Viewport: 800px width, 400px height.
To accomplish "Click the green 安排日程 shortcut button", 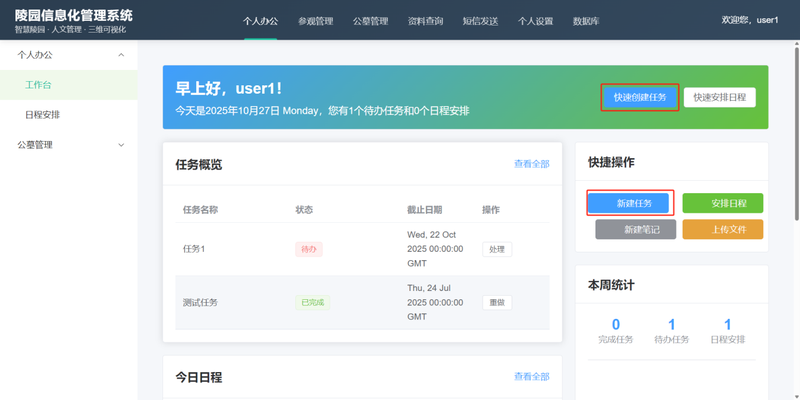I will 722,203.
